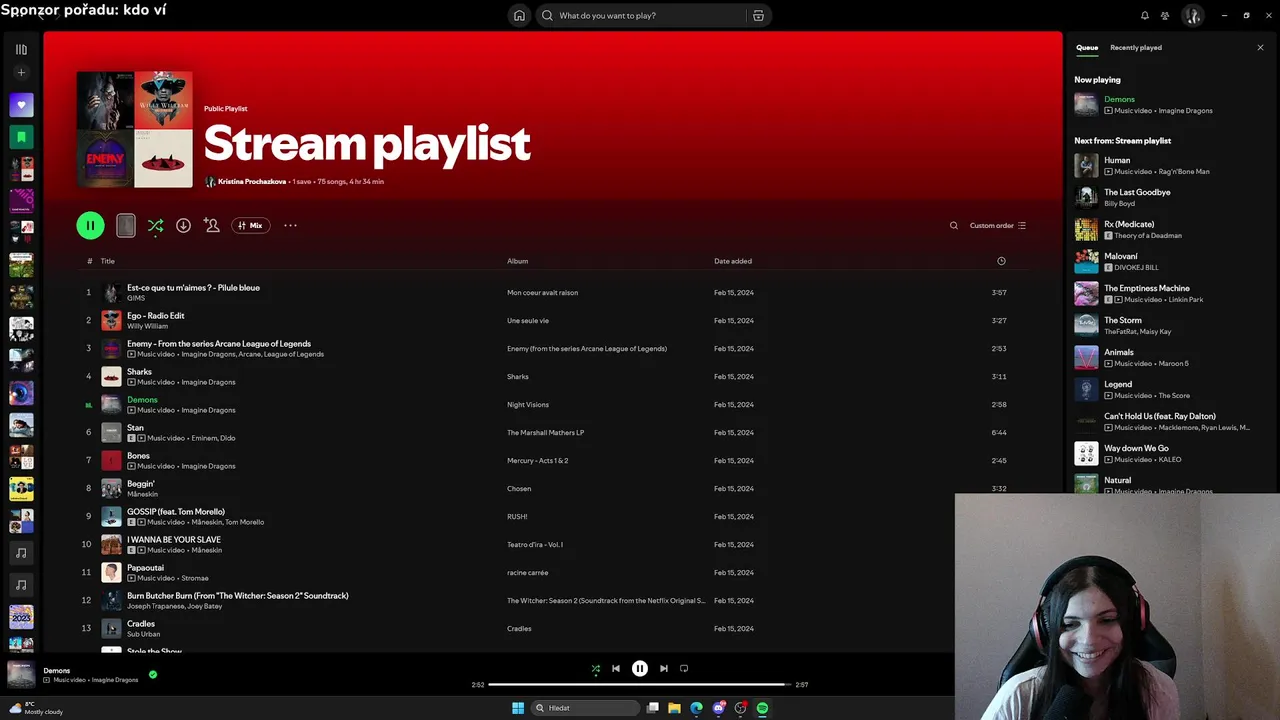The image size is (1280, 720).
Task: Open Windows Start menu
Action: point(518,708)
